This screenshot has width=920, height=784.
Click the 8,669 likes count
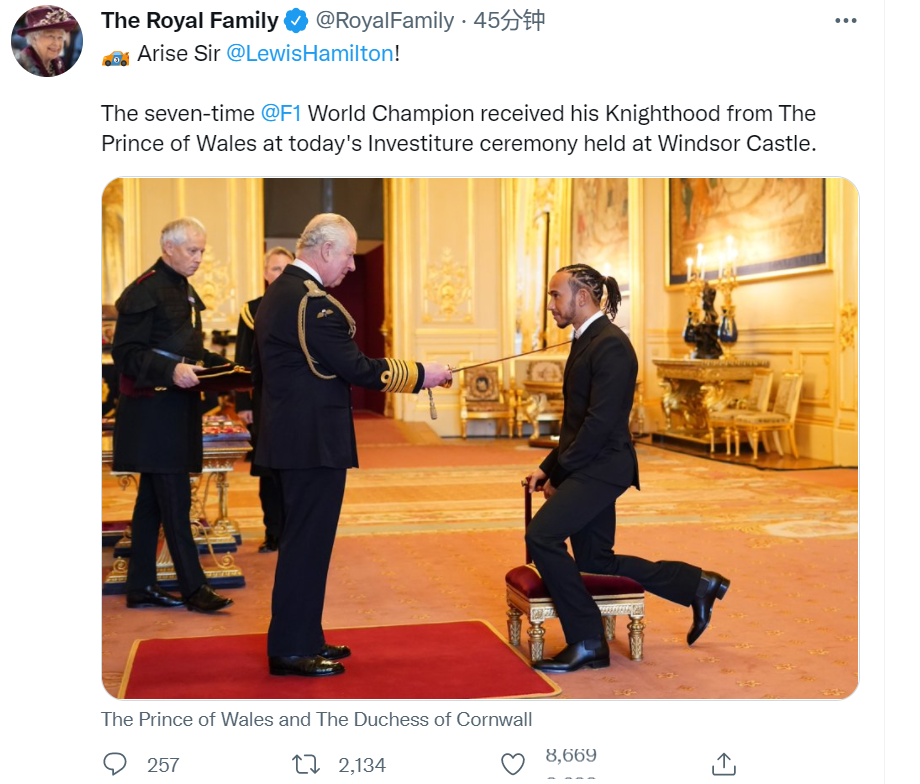(571, 756)
